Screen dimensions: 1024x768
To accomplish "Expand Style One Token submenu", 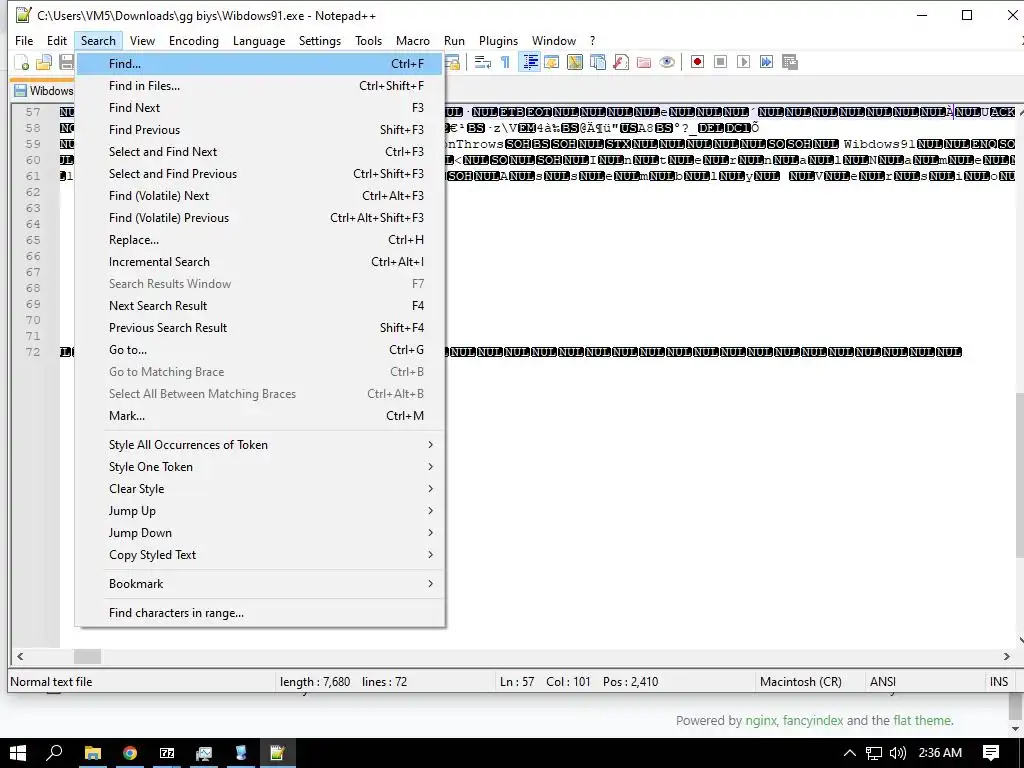I will [260, 467].
